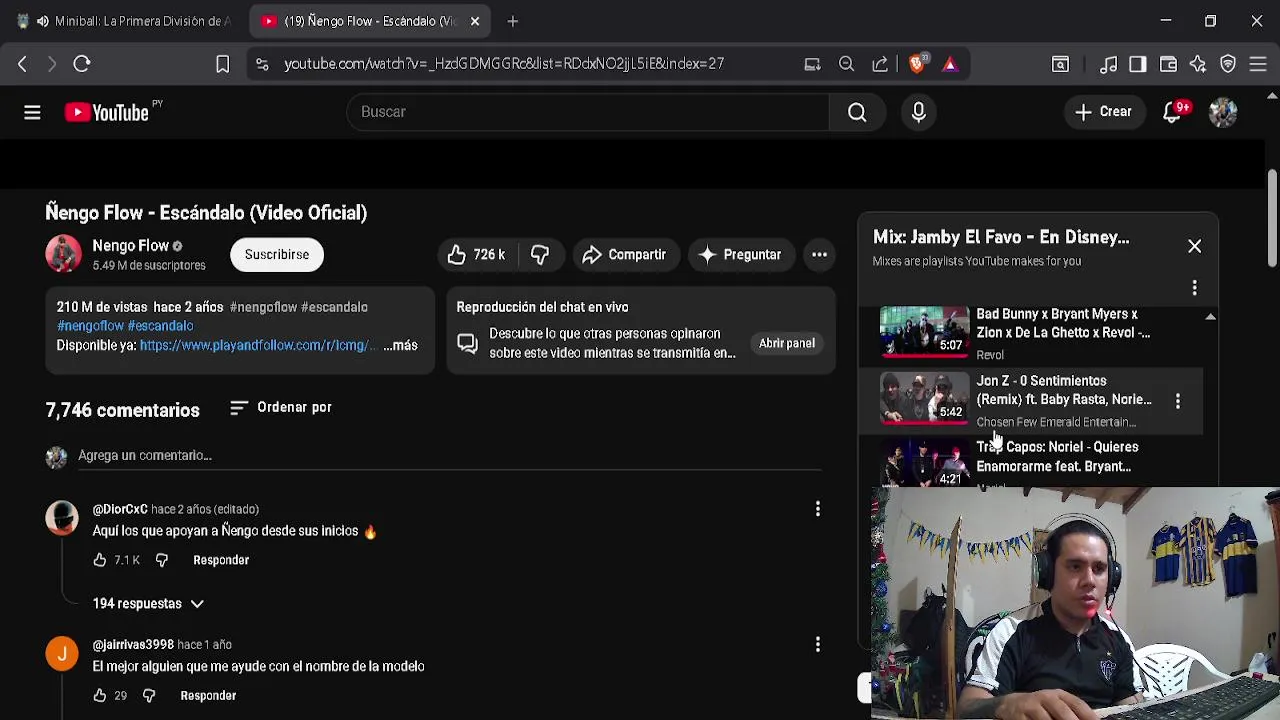
Task: Select the Ñengo Flow Escándalo tab
Action: click(x=360, y=21)
